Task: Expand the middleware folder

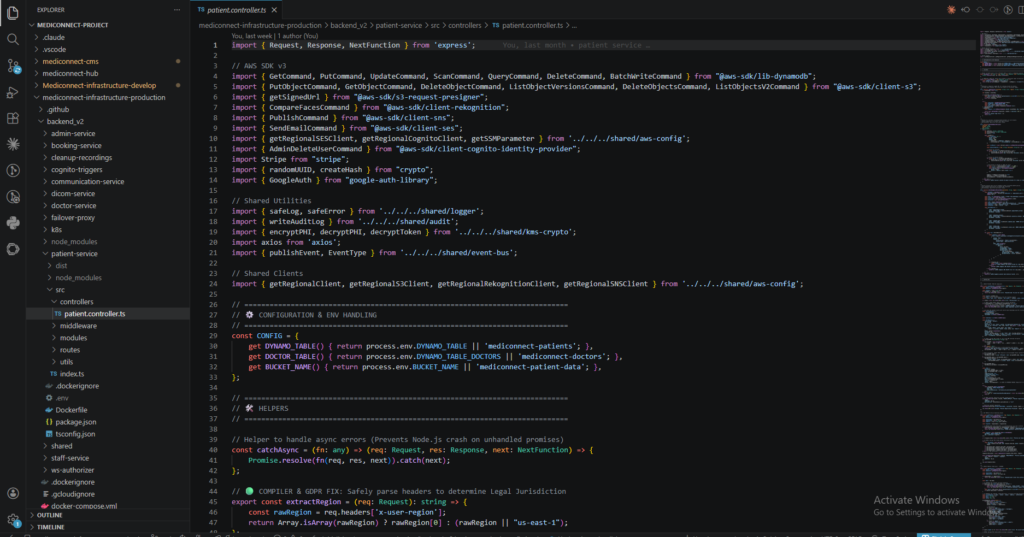Action: 108,326
